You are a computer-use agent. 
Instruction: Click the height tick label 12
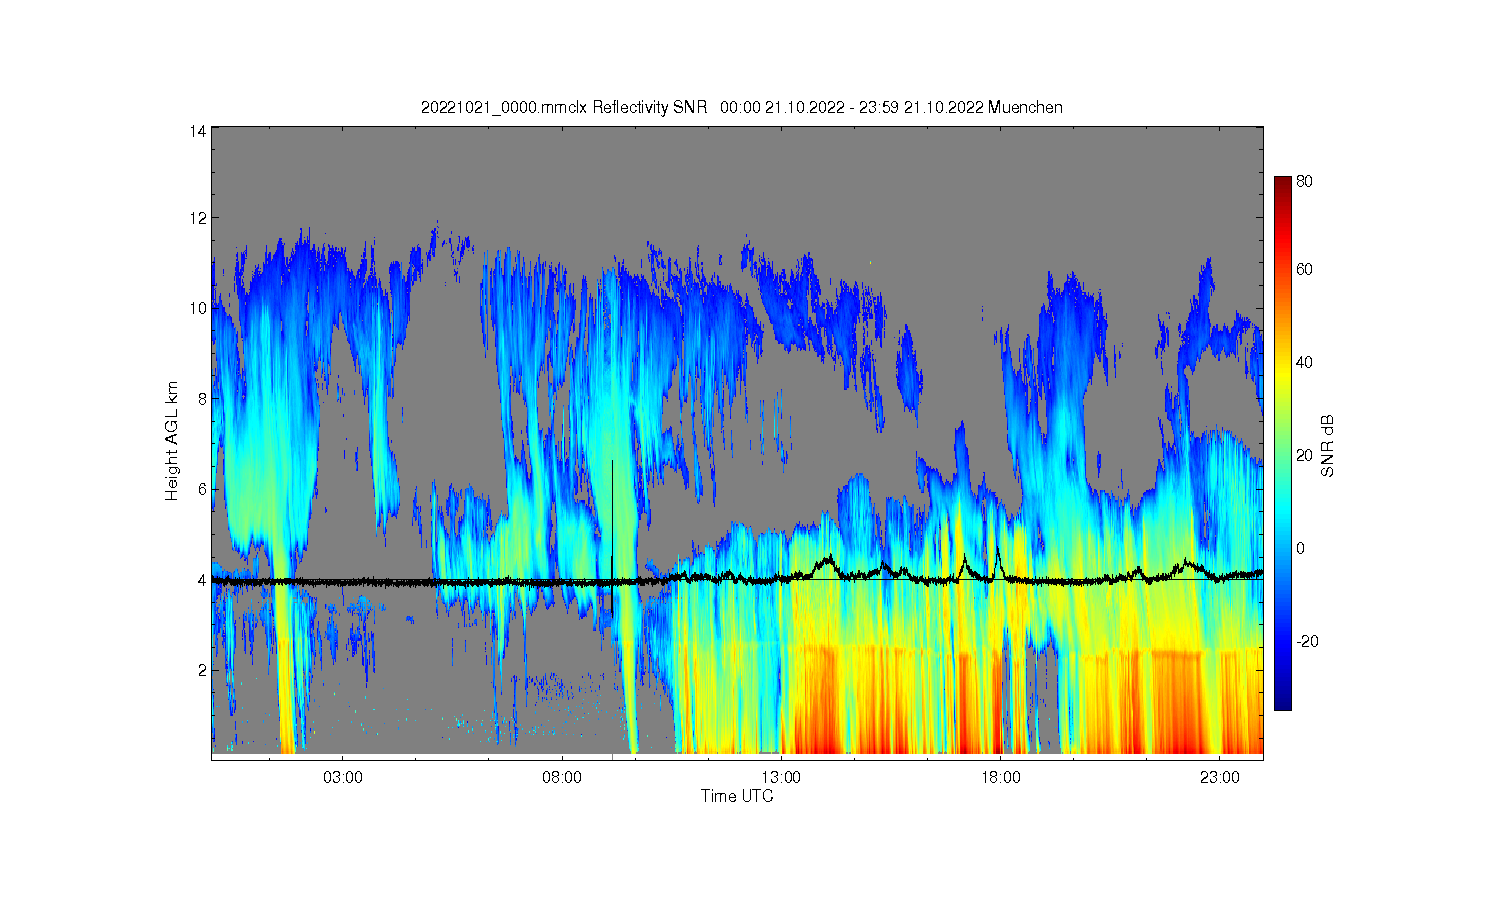[198, 218]
